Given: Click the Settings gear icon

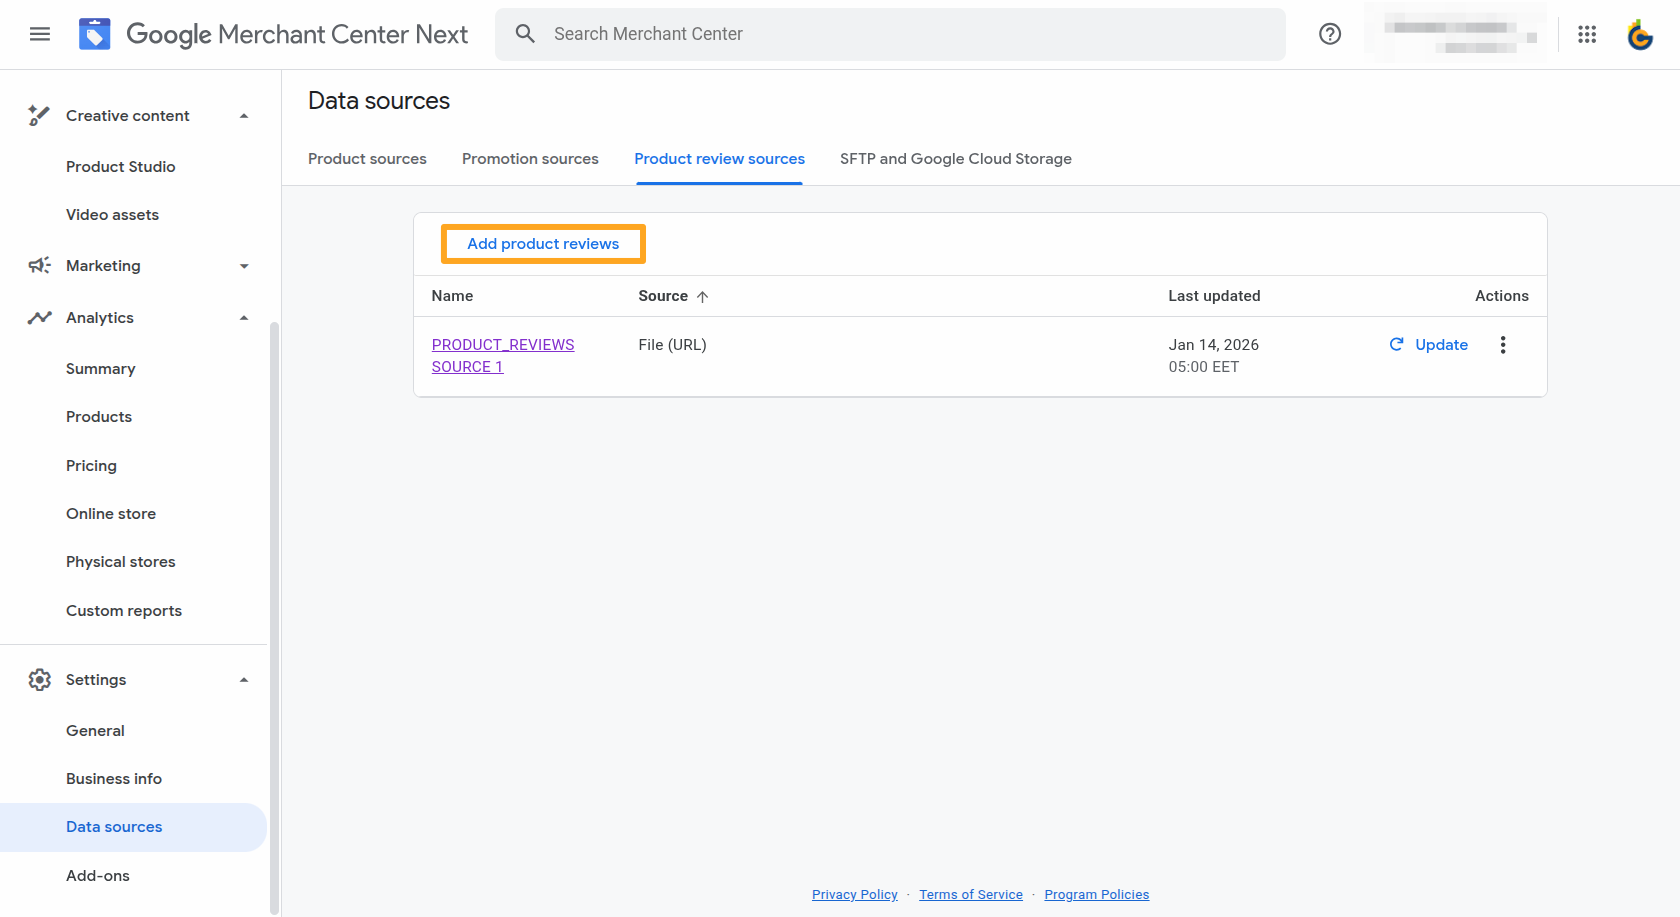Looking at the screenshot, I should pyautogui.click(x=38, y=679).
